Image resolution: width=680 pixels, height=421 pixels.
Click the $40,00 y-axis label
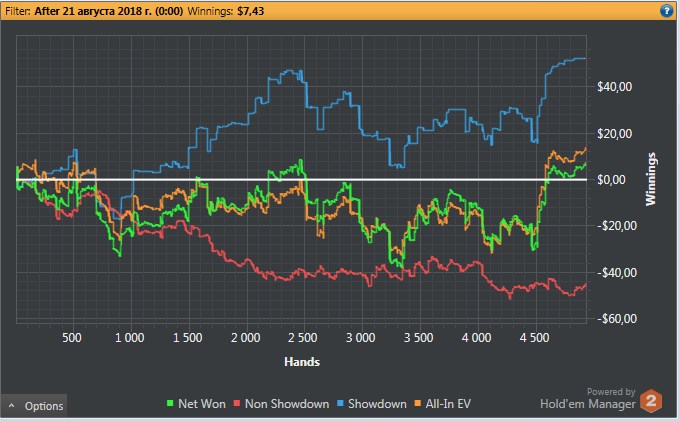coord(615,87)
